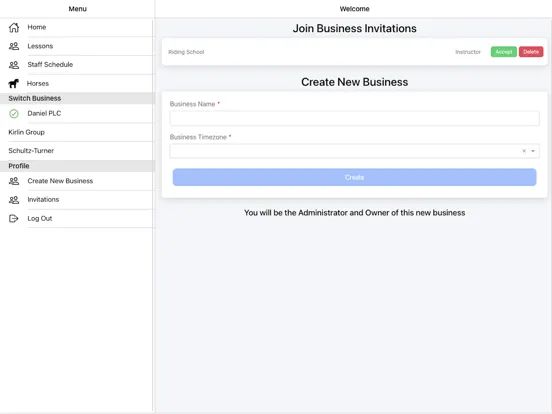Select Horses in the menu
552x414 pixels.
tap(77, 83)
